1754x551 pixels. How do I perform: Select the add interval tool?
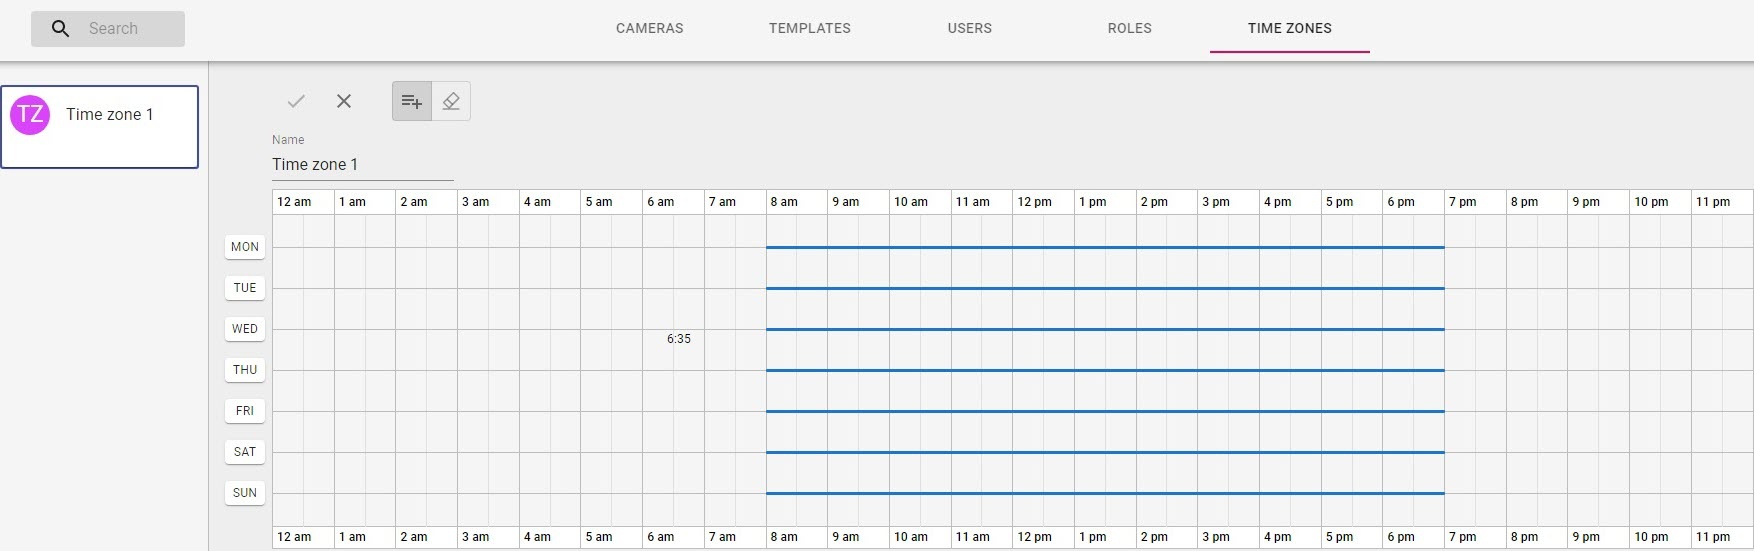pyautogui.click(x=411, y=101)
